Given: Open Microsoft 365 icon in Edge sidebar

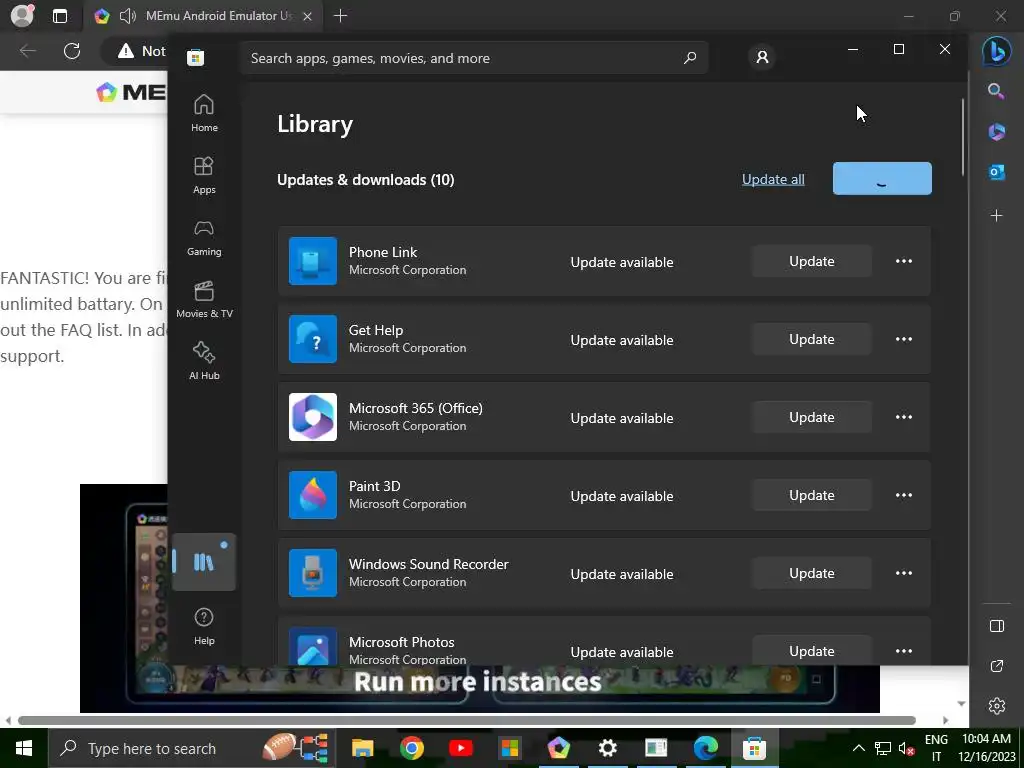Looking at the screenshot, I should (x=997, y=131).
